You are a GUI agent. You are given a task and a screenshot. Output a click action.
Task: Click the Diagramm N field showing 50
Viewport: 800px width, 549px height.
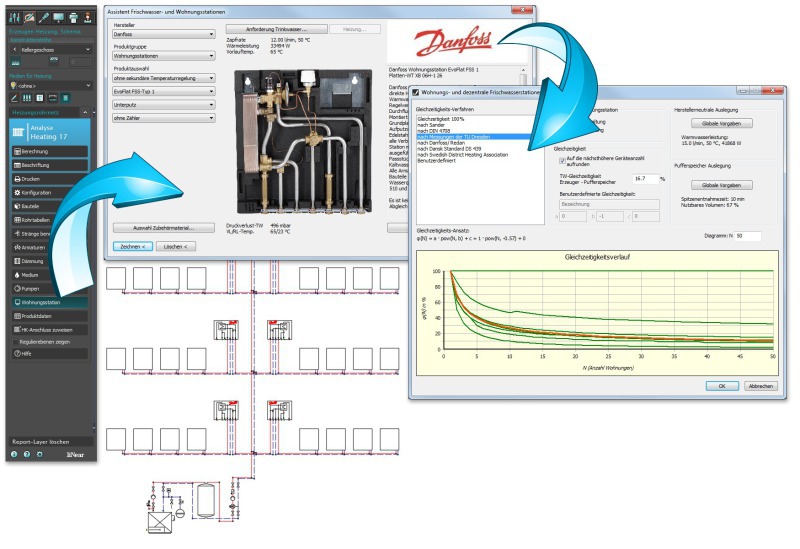tap(748, 236)
